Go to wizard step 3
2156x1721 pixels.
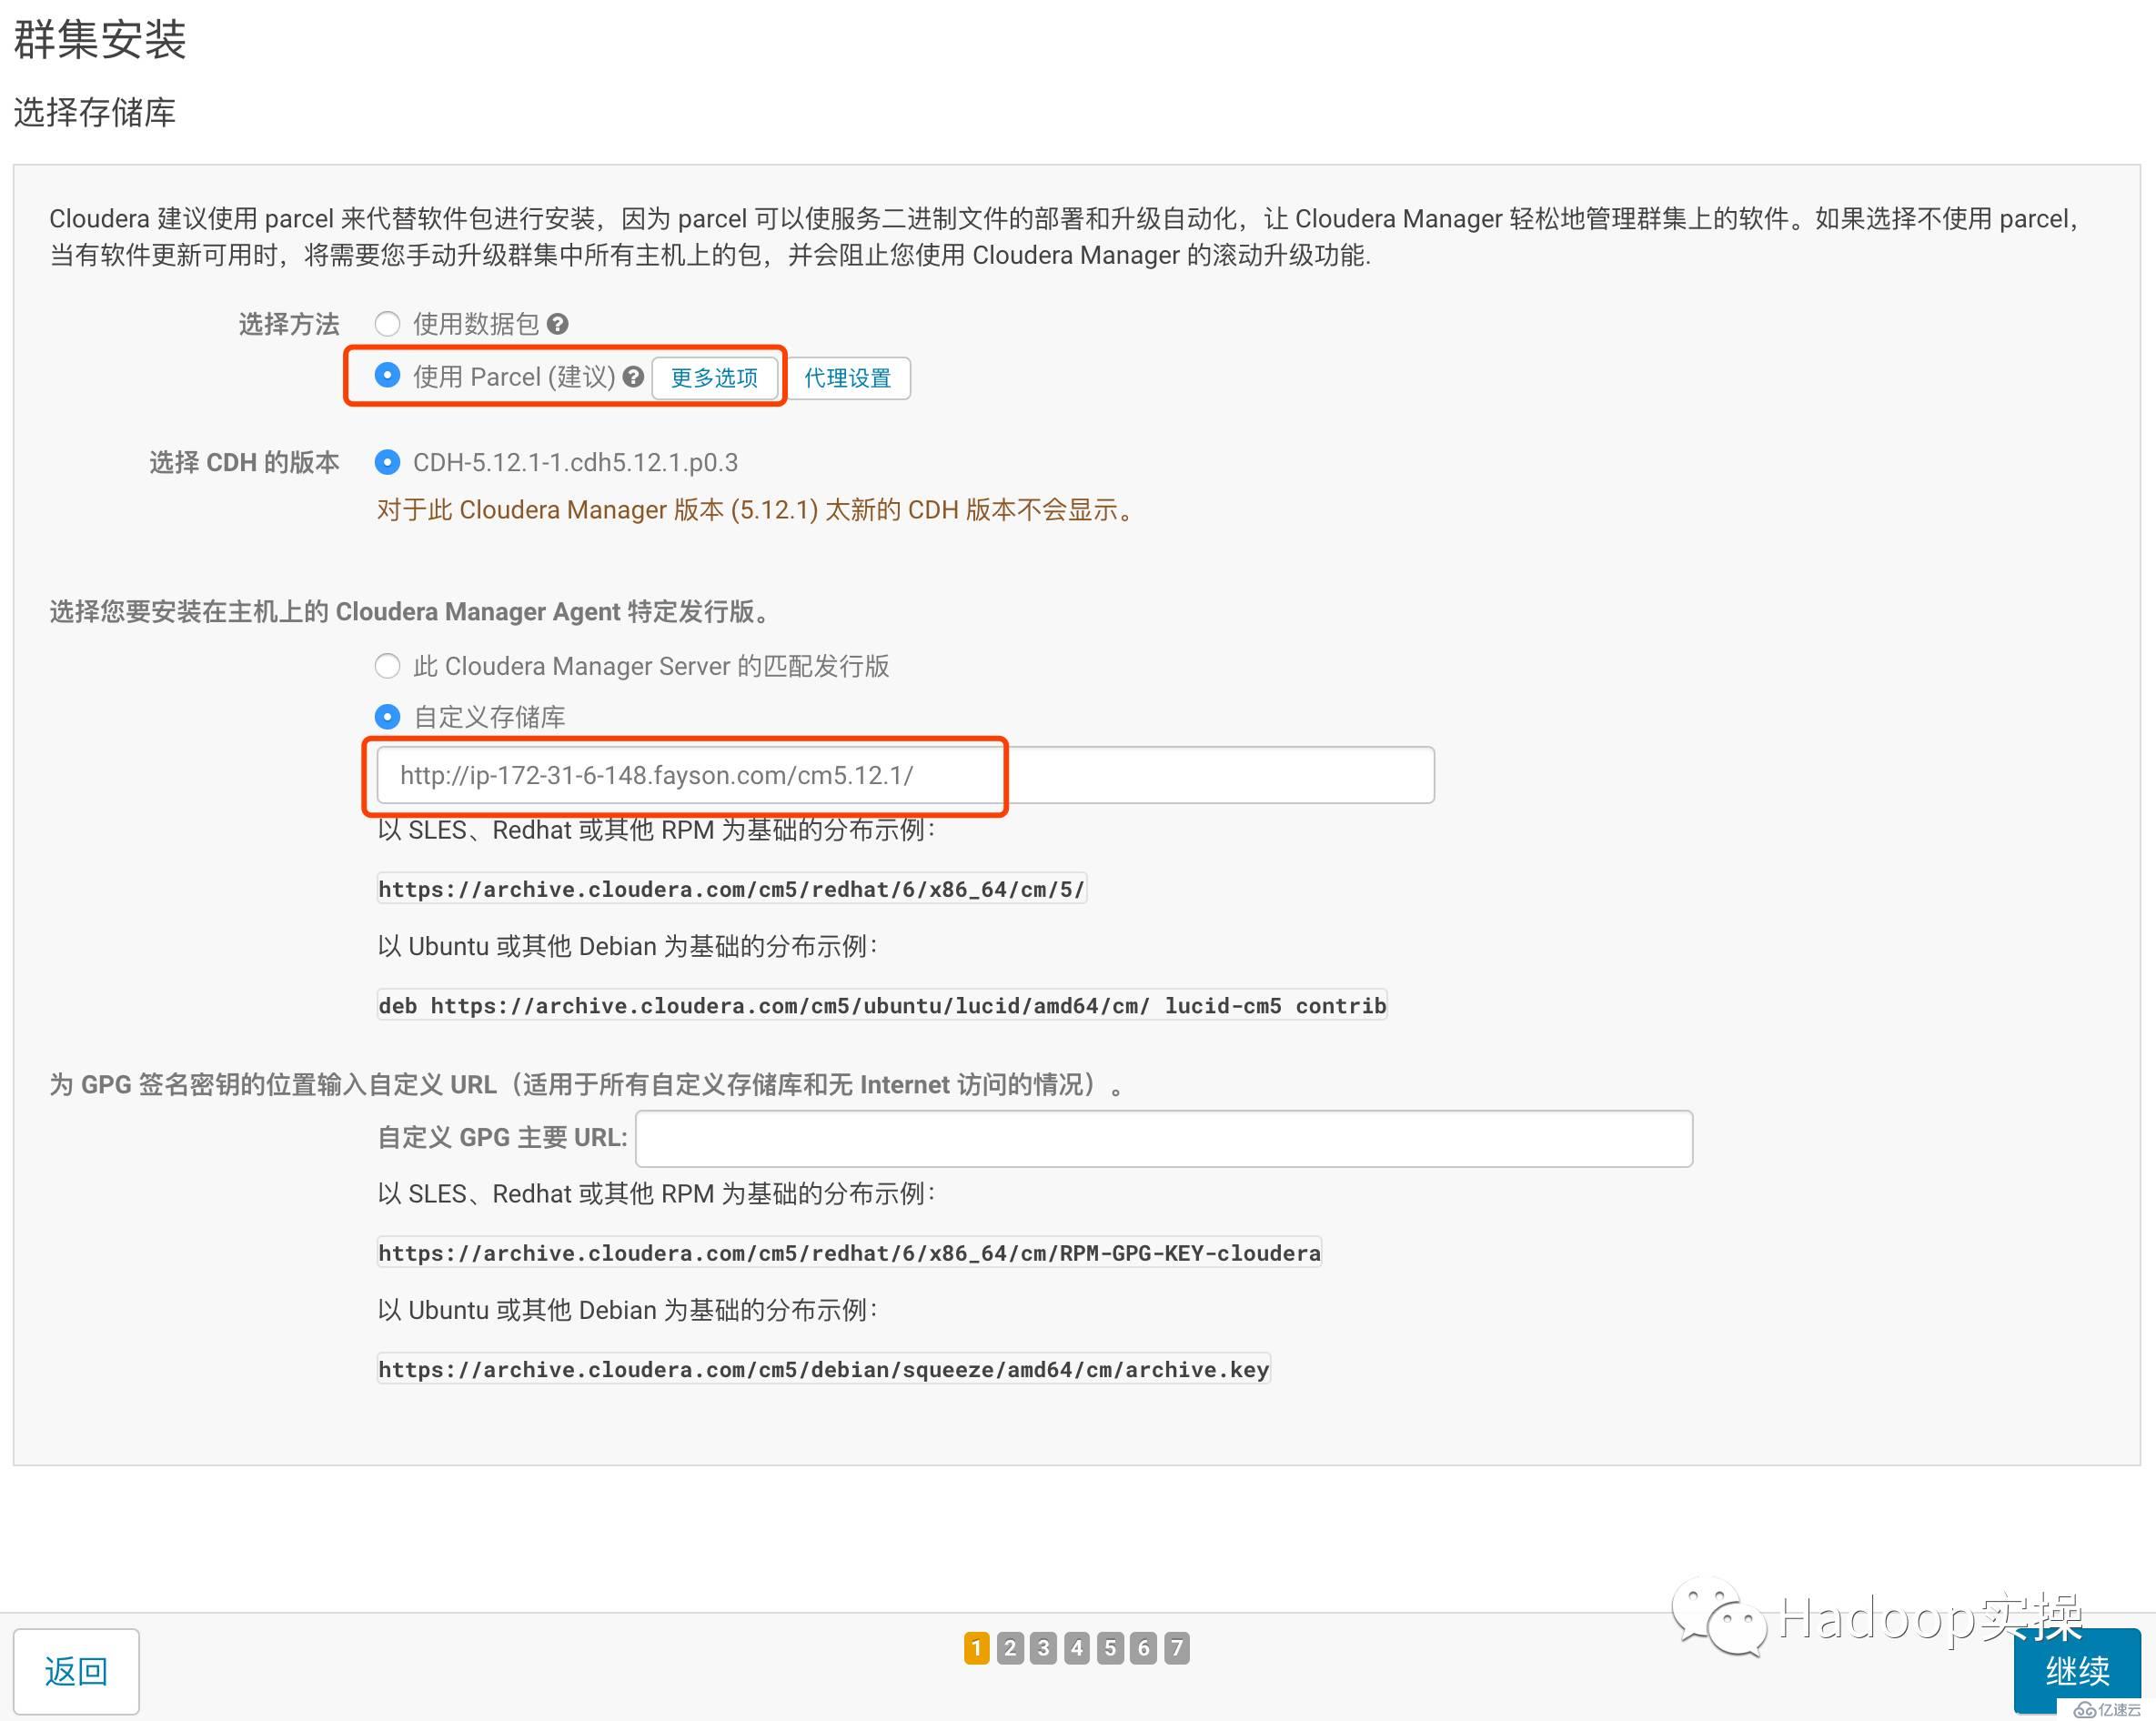[x=1043, y=1648]
